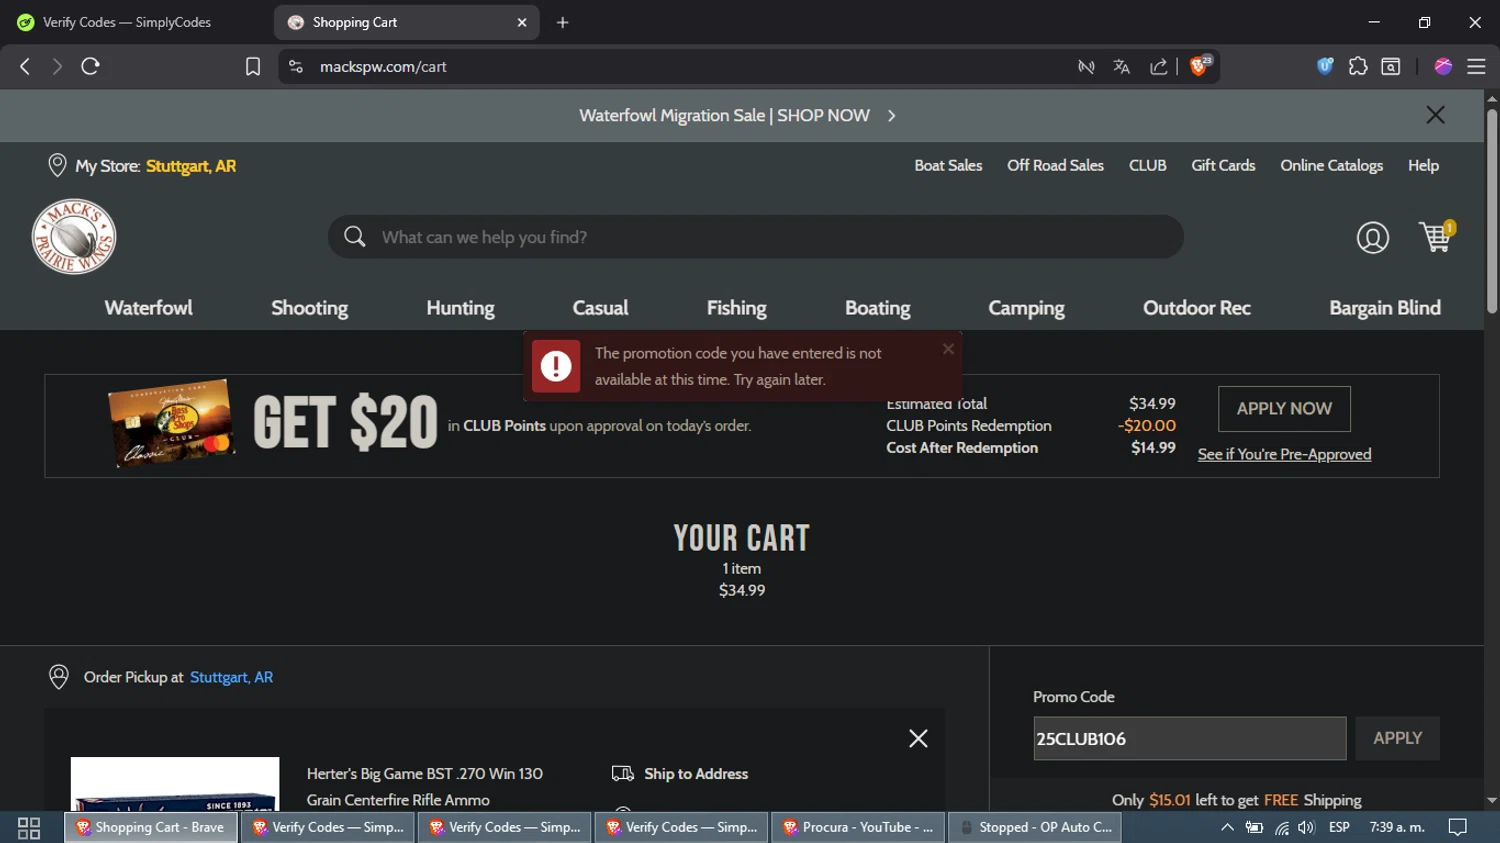Show hidden system tray icons

(1227, 827)
